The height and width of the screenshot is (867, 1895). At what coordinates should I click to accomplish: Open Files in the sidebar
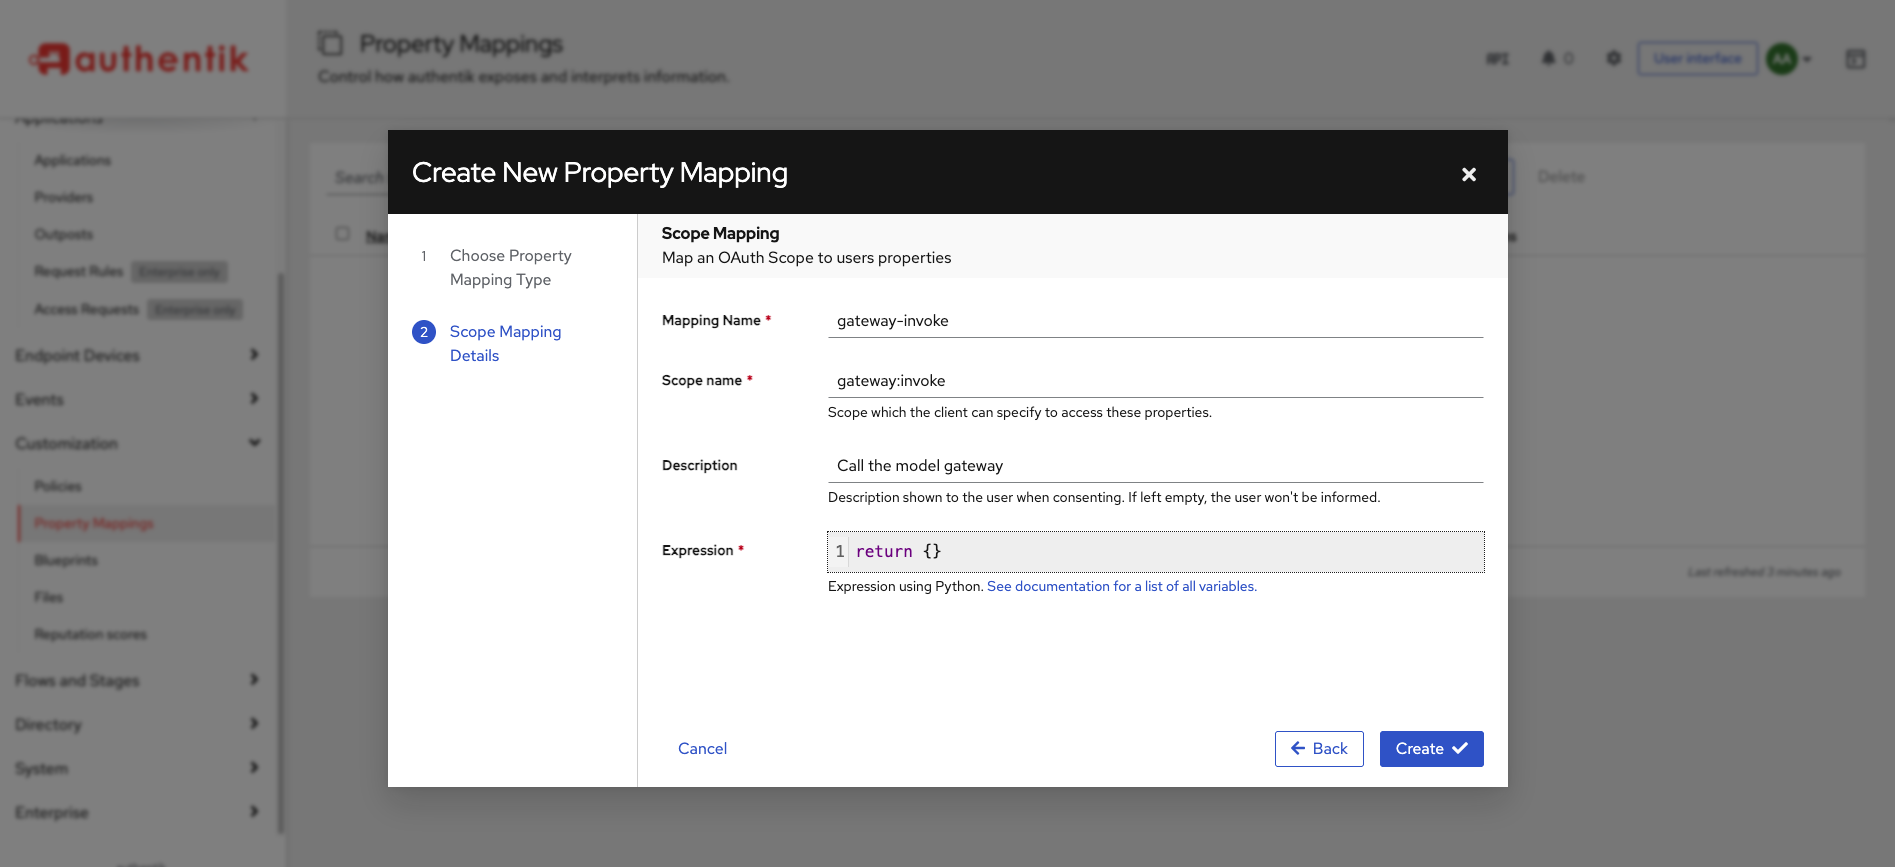[x=49, y=598]
